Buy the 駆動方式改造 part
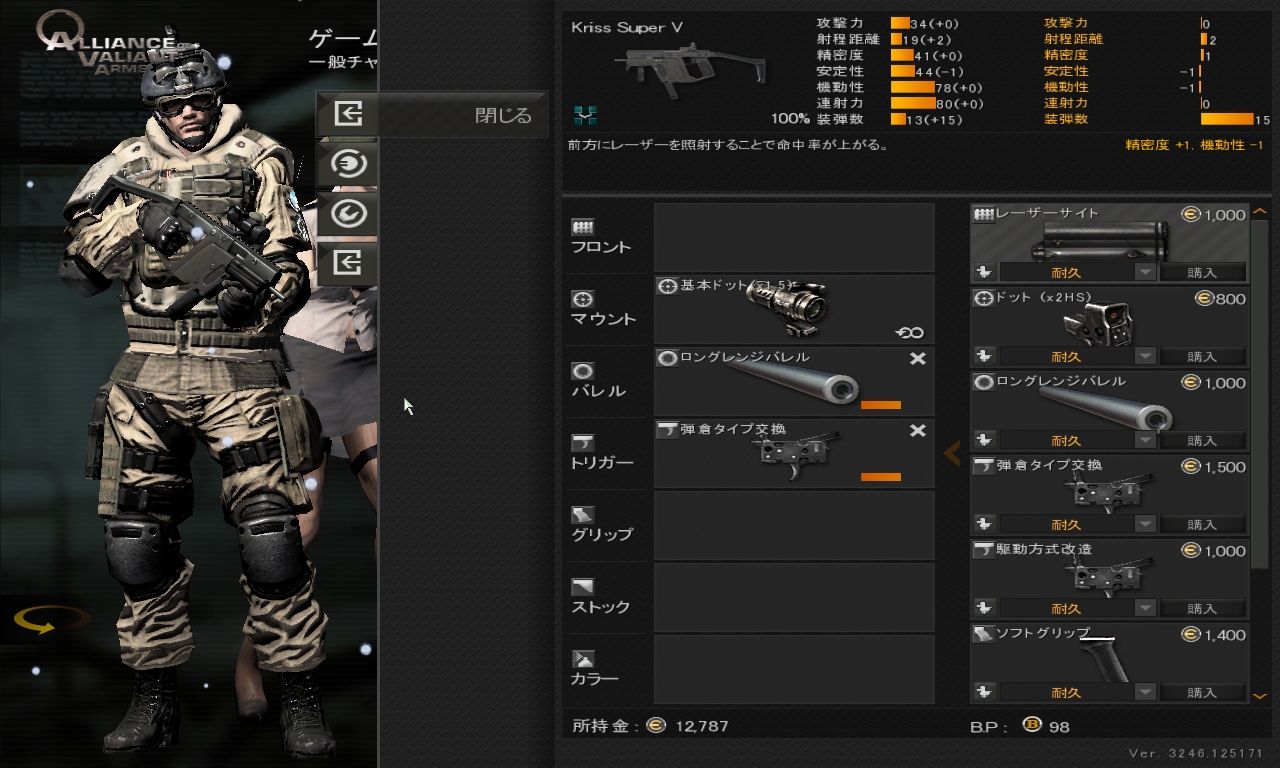1280x768 pixels. pos(1202,608)
